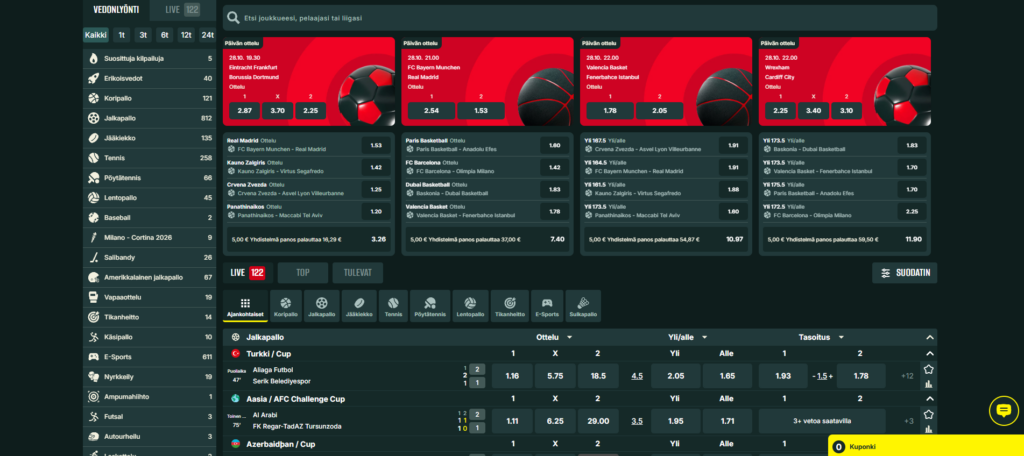Switch to the LIVE 122 sidebar tab
Screen dimensions: 1024x456
click(183, 10)
